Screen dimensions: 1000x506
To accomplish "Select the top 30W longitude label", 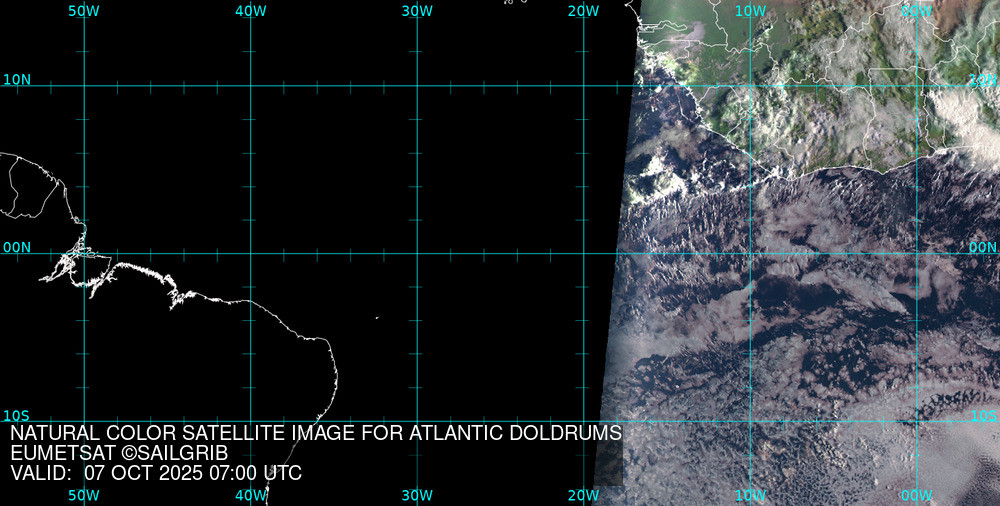I will click(417, 10).
